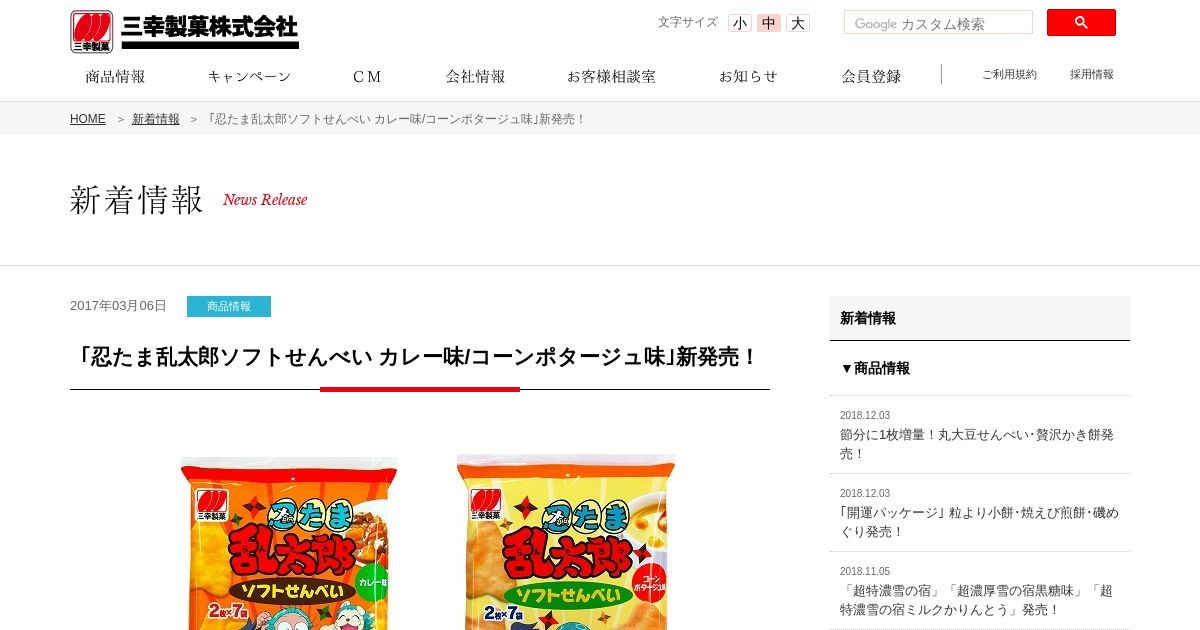
Task: Open the キャンペーン menu item
Action: (249, 76)
